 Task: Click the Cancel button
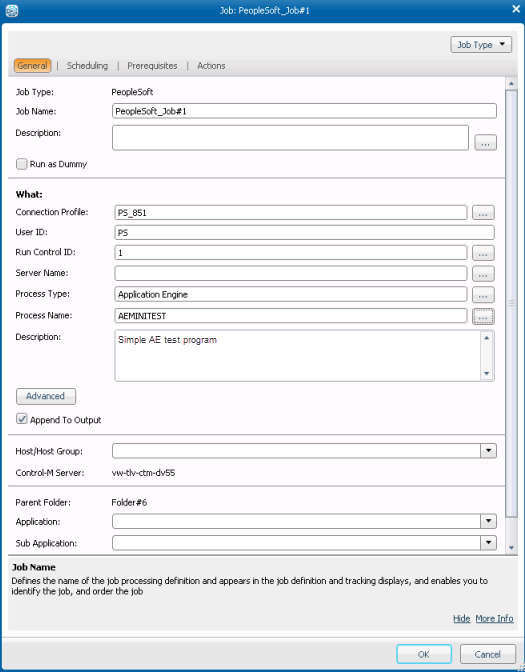[488, 654]
